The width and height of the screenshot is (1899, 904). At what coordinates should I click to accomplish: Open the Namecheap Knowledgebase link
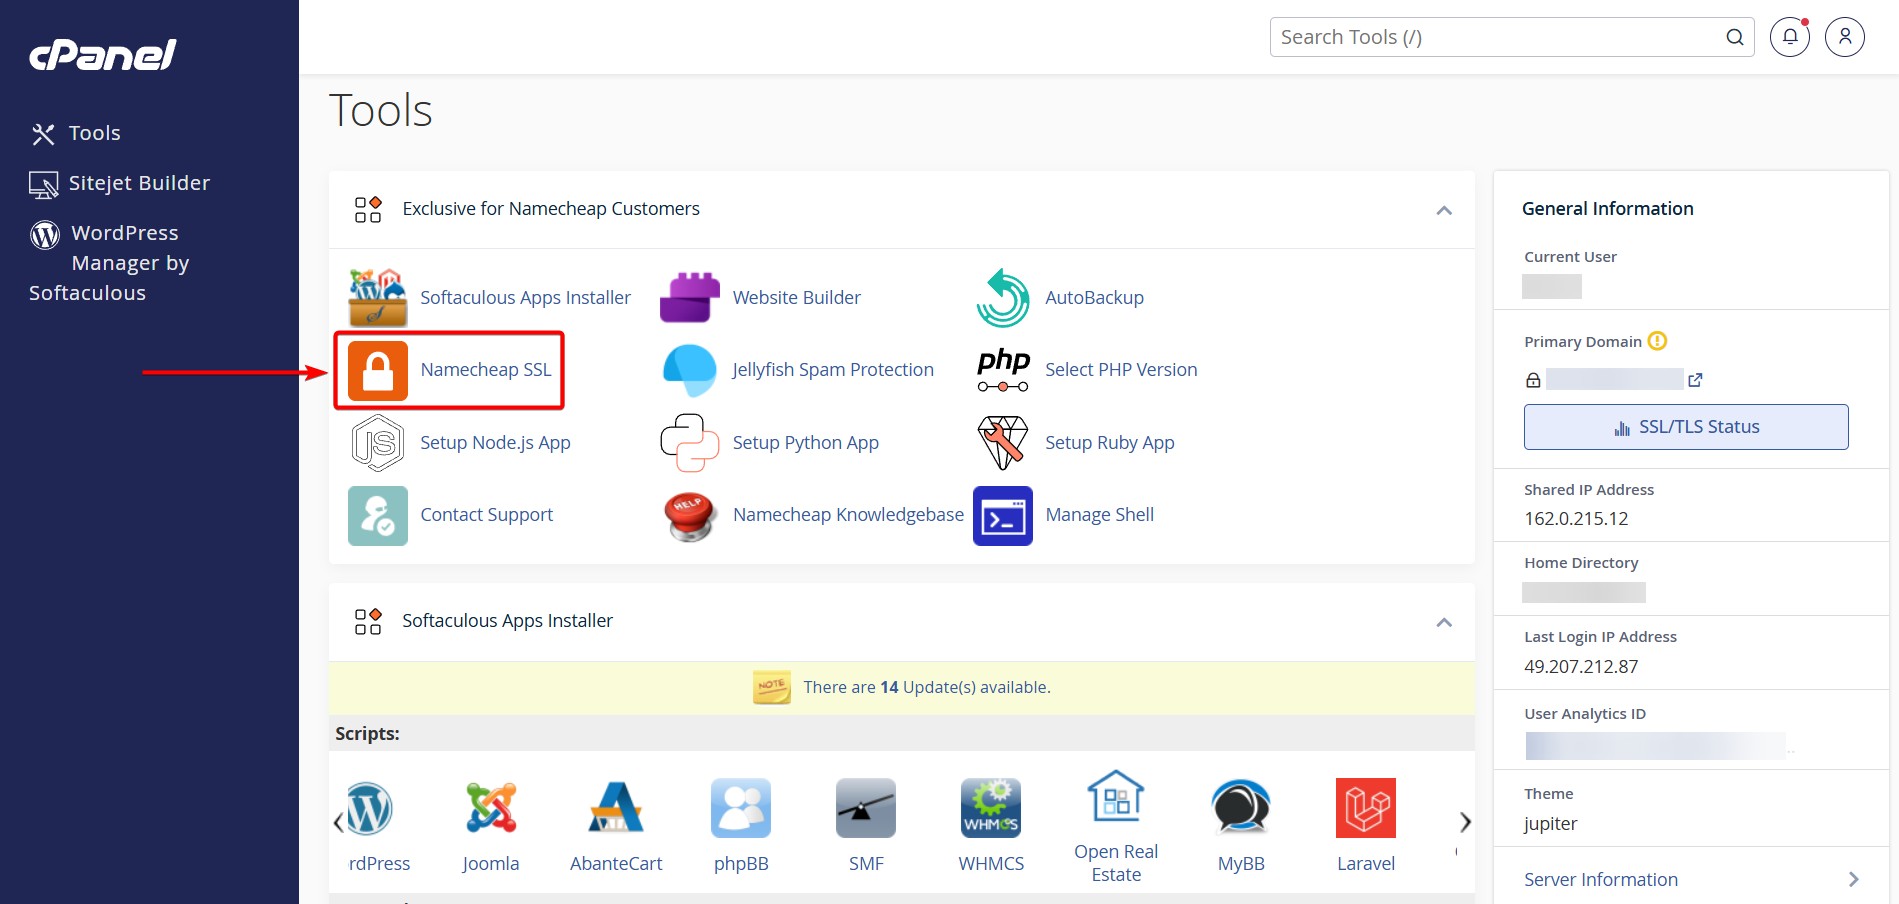848,515
